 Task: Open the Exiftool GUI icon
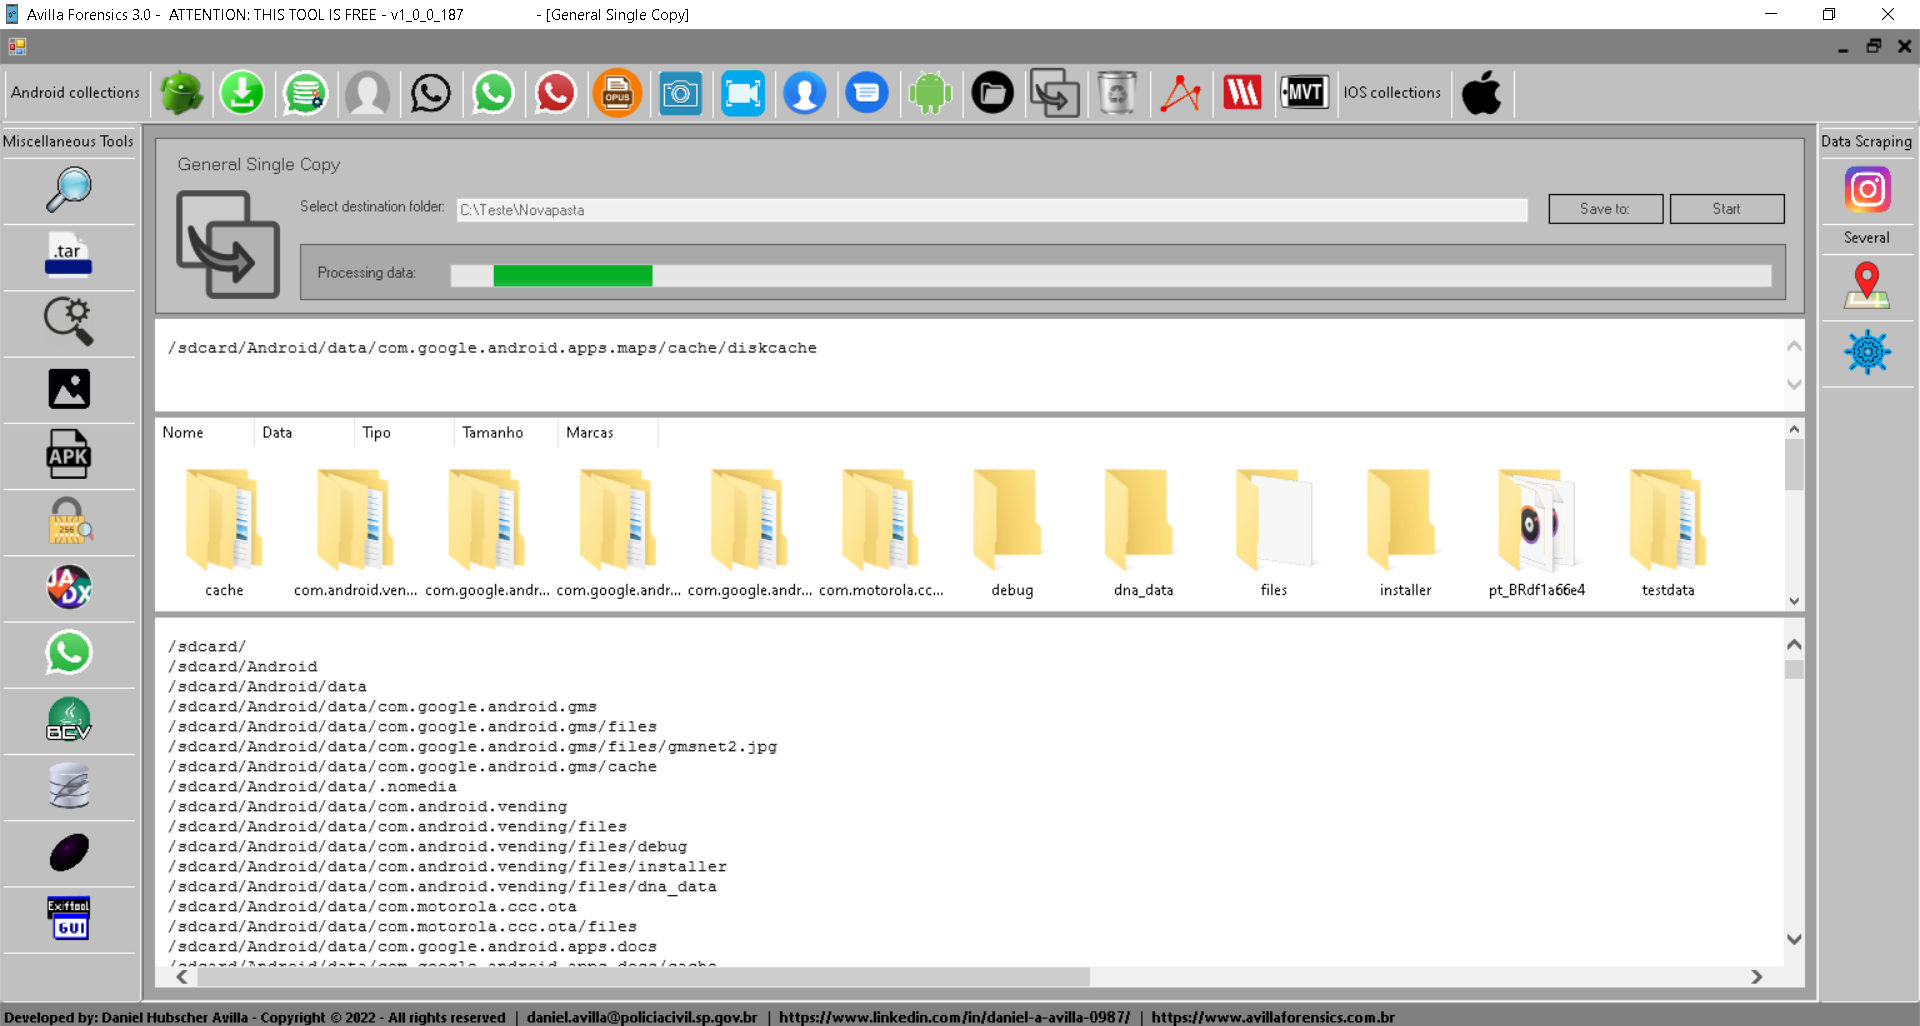click(69, 918)
